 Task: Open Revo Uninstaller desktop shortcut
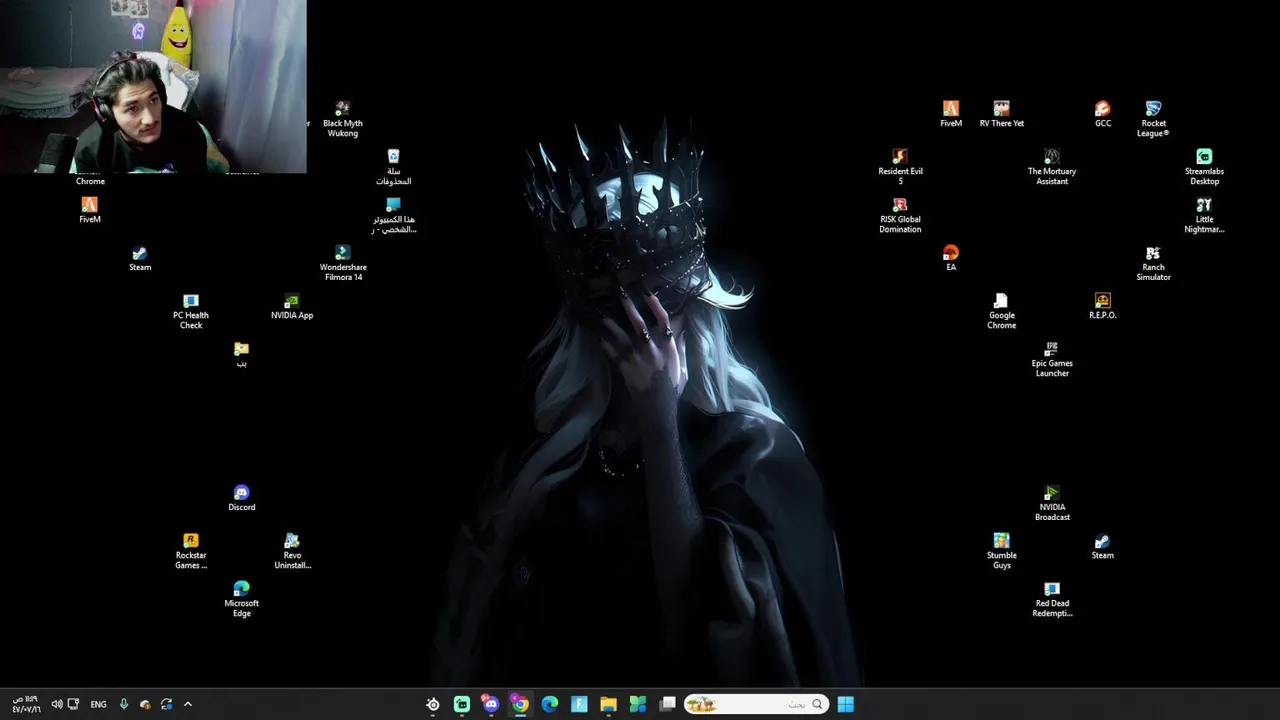(292, 551)
